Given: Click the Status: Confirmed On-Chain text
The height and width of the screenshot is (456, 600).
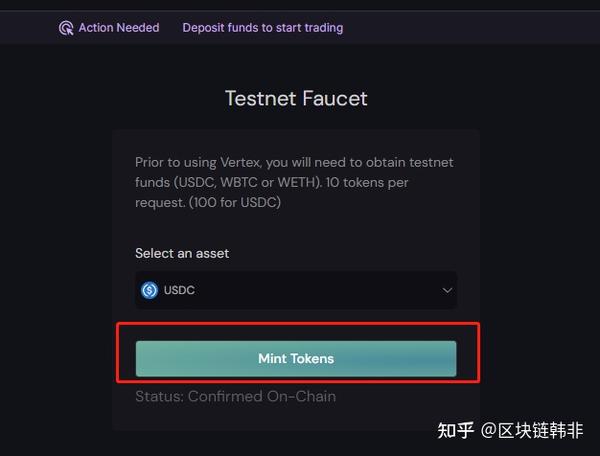Looking at the screenshot, I should pos(235,396).
